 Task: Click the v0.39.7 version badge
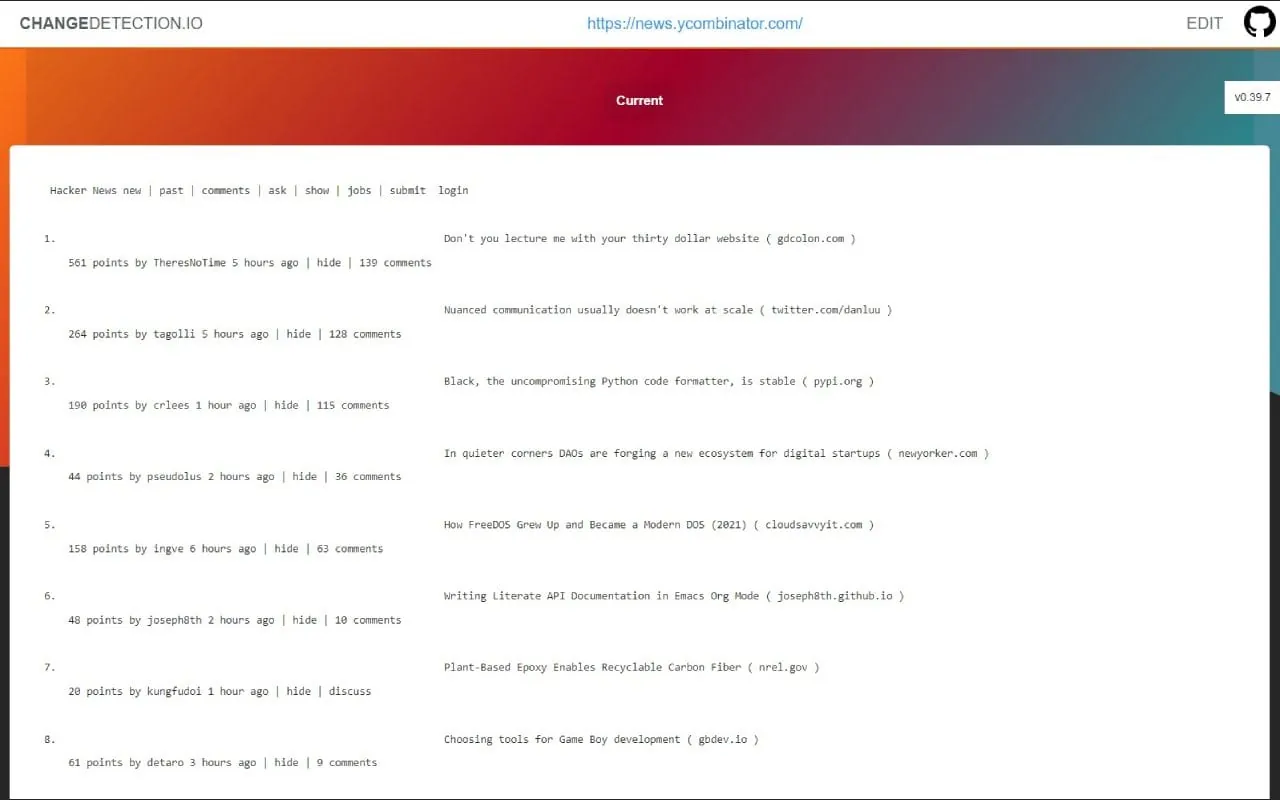1252,97
